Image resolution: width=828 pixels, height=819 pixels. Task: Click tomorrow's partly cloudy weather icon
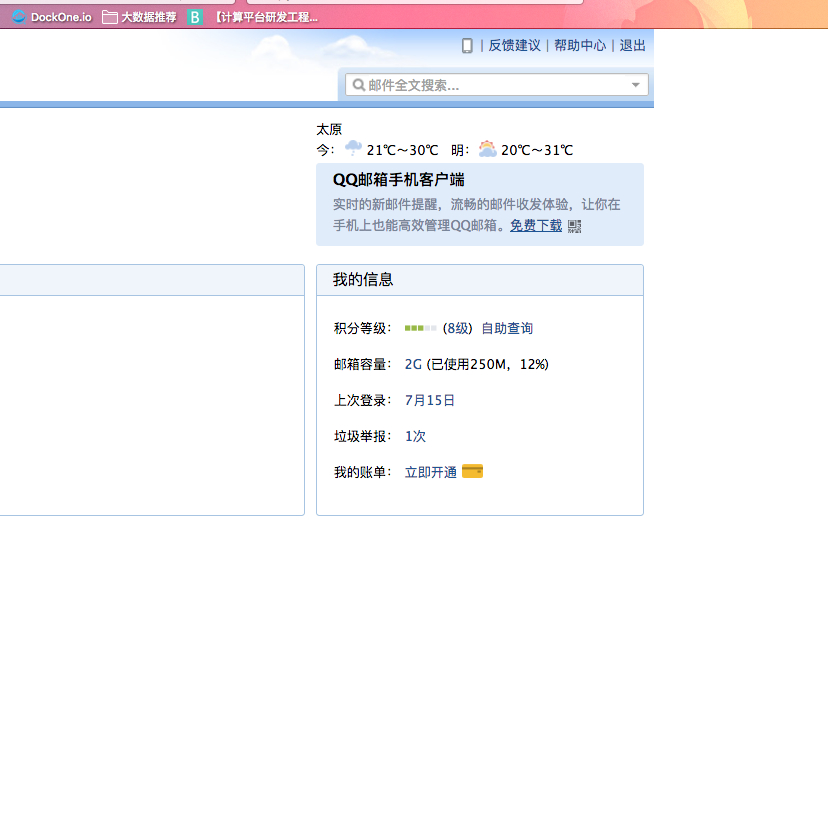[487, 149]
